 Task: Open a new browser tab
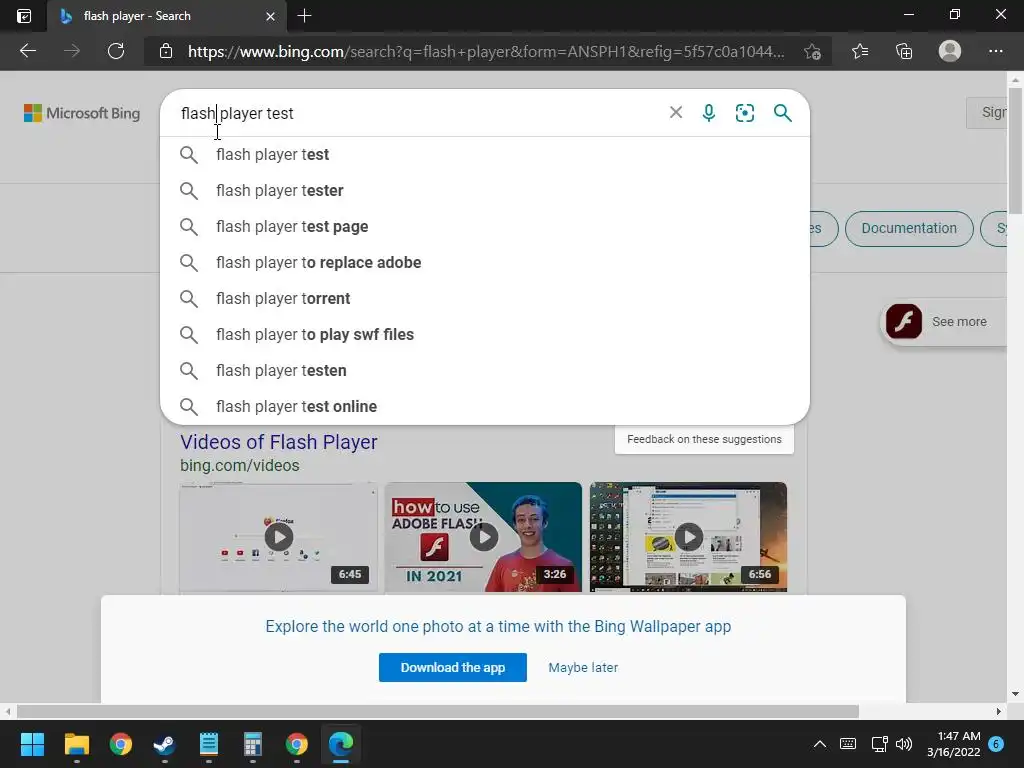point(304,16)
